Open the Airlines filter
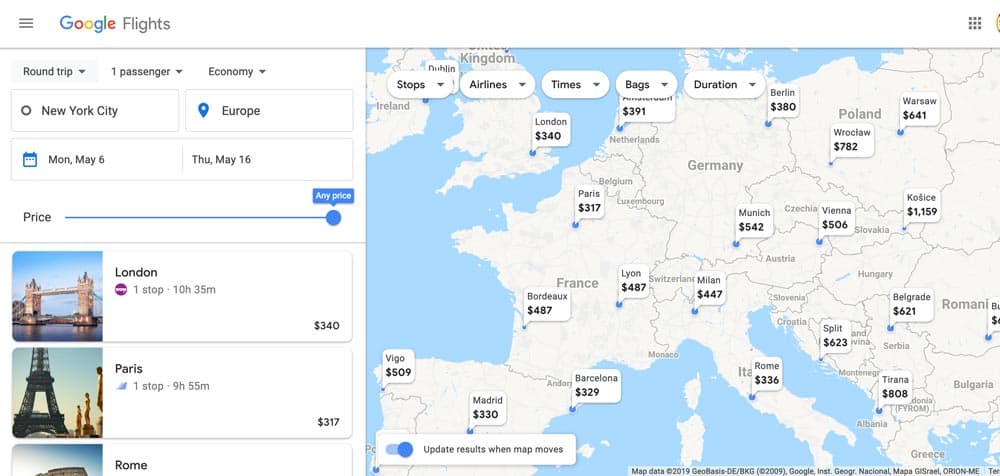This screenshot has height=476, width=1000. [496, 85]
